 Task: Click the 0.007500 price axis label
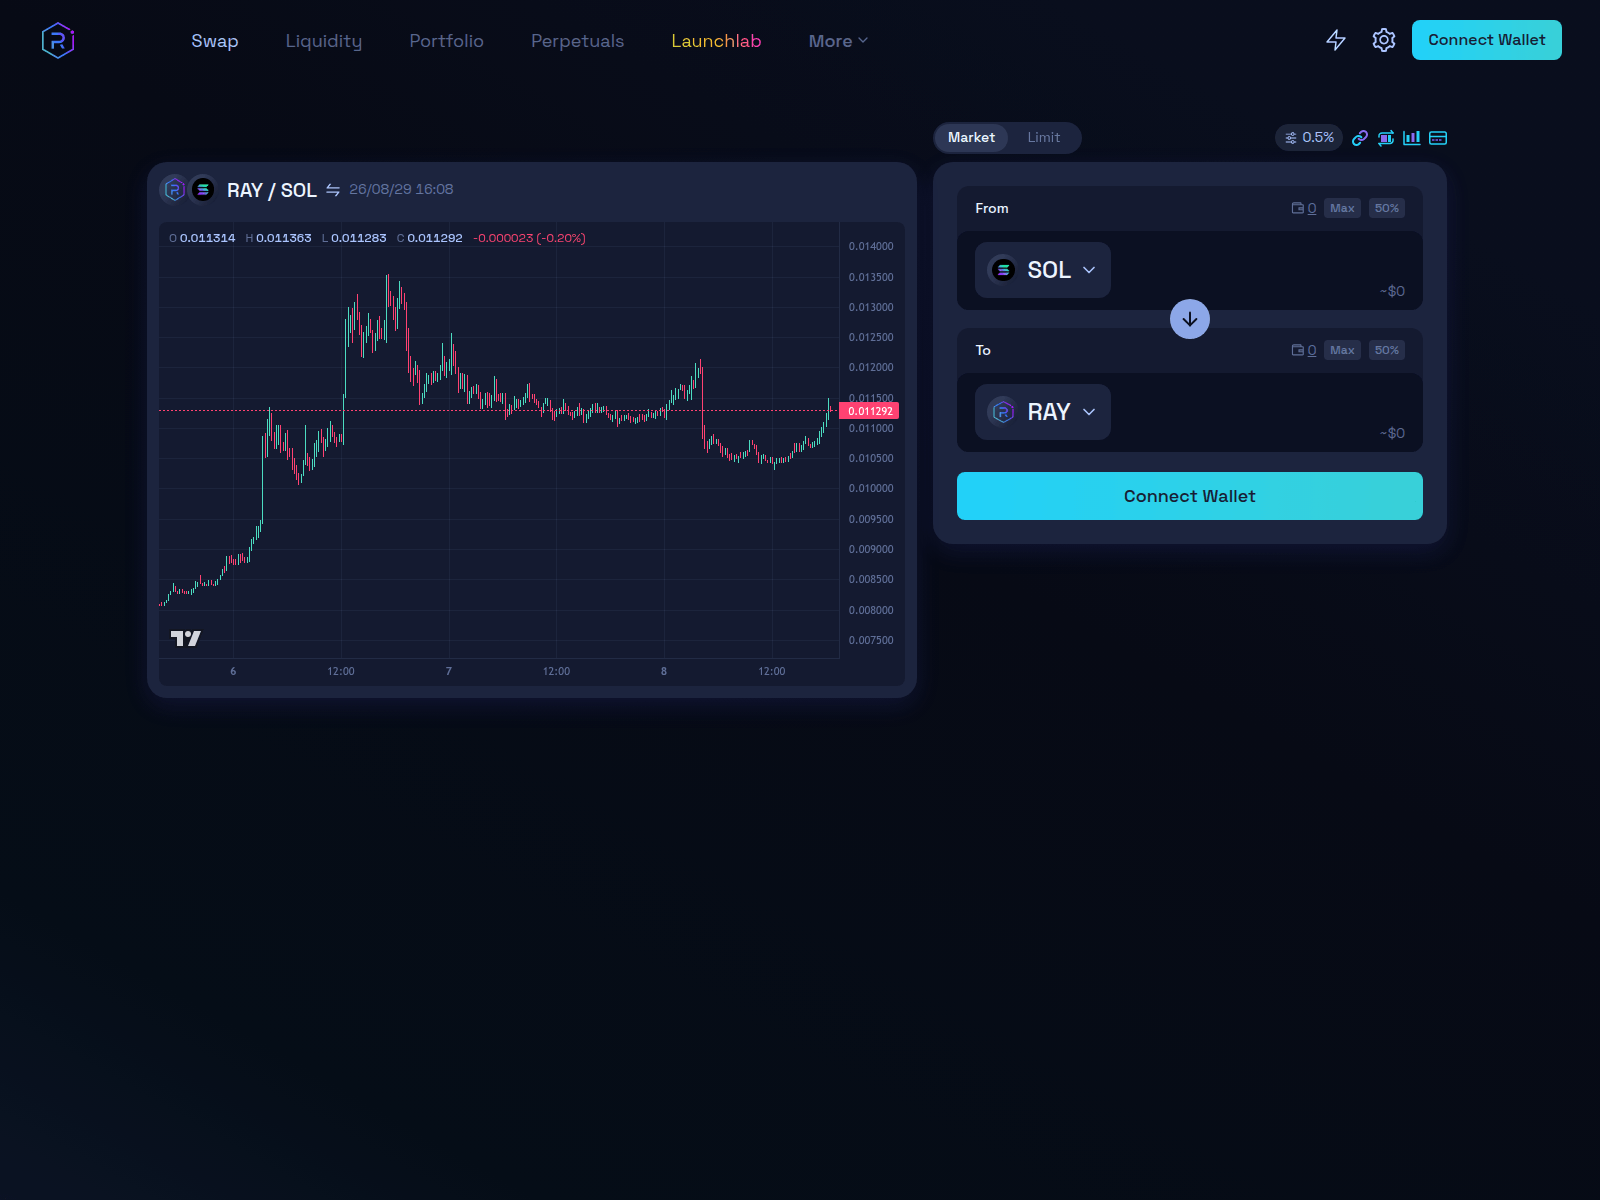coord(871,640)
